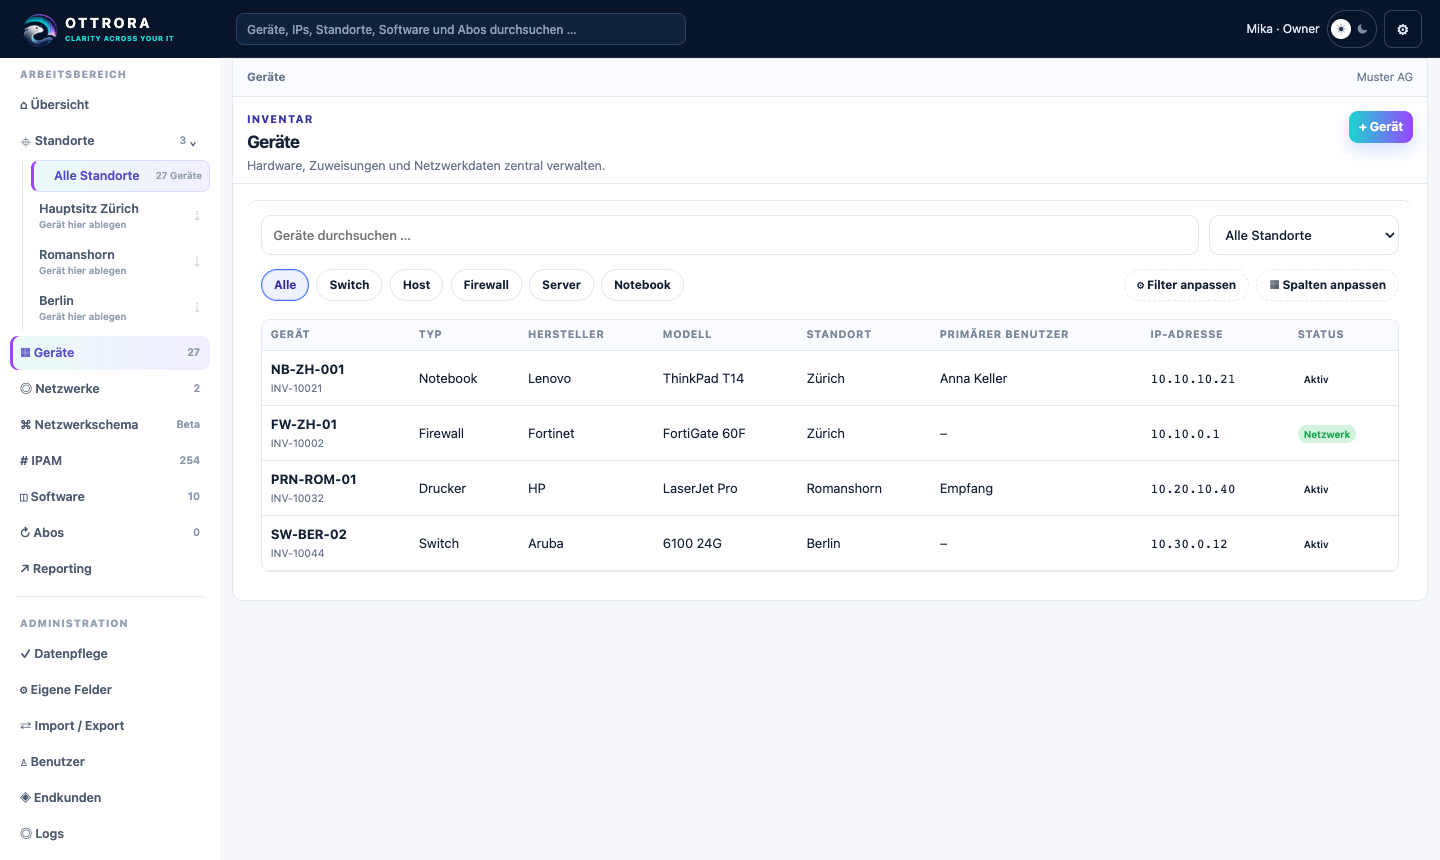Click the Übersicht home icon

click(24, 105)
